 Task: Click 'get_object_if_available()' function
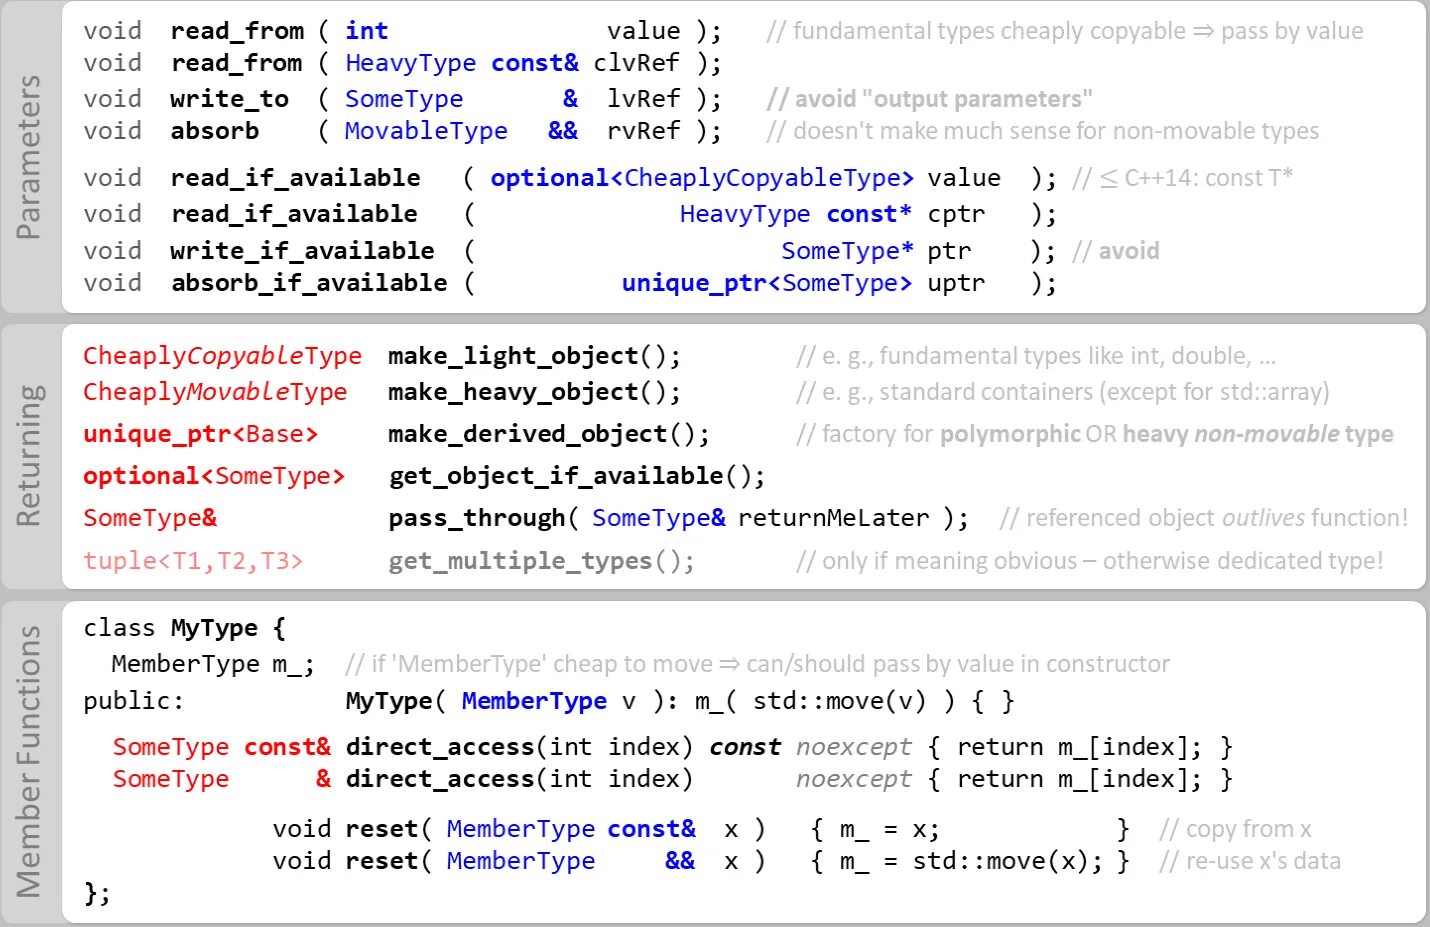(577, 476)
